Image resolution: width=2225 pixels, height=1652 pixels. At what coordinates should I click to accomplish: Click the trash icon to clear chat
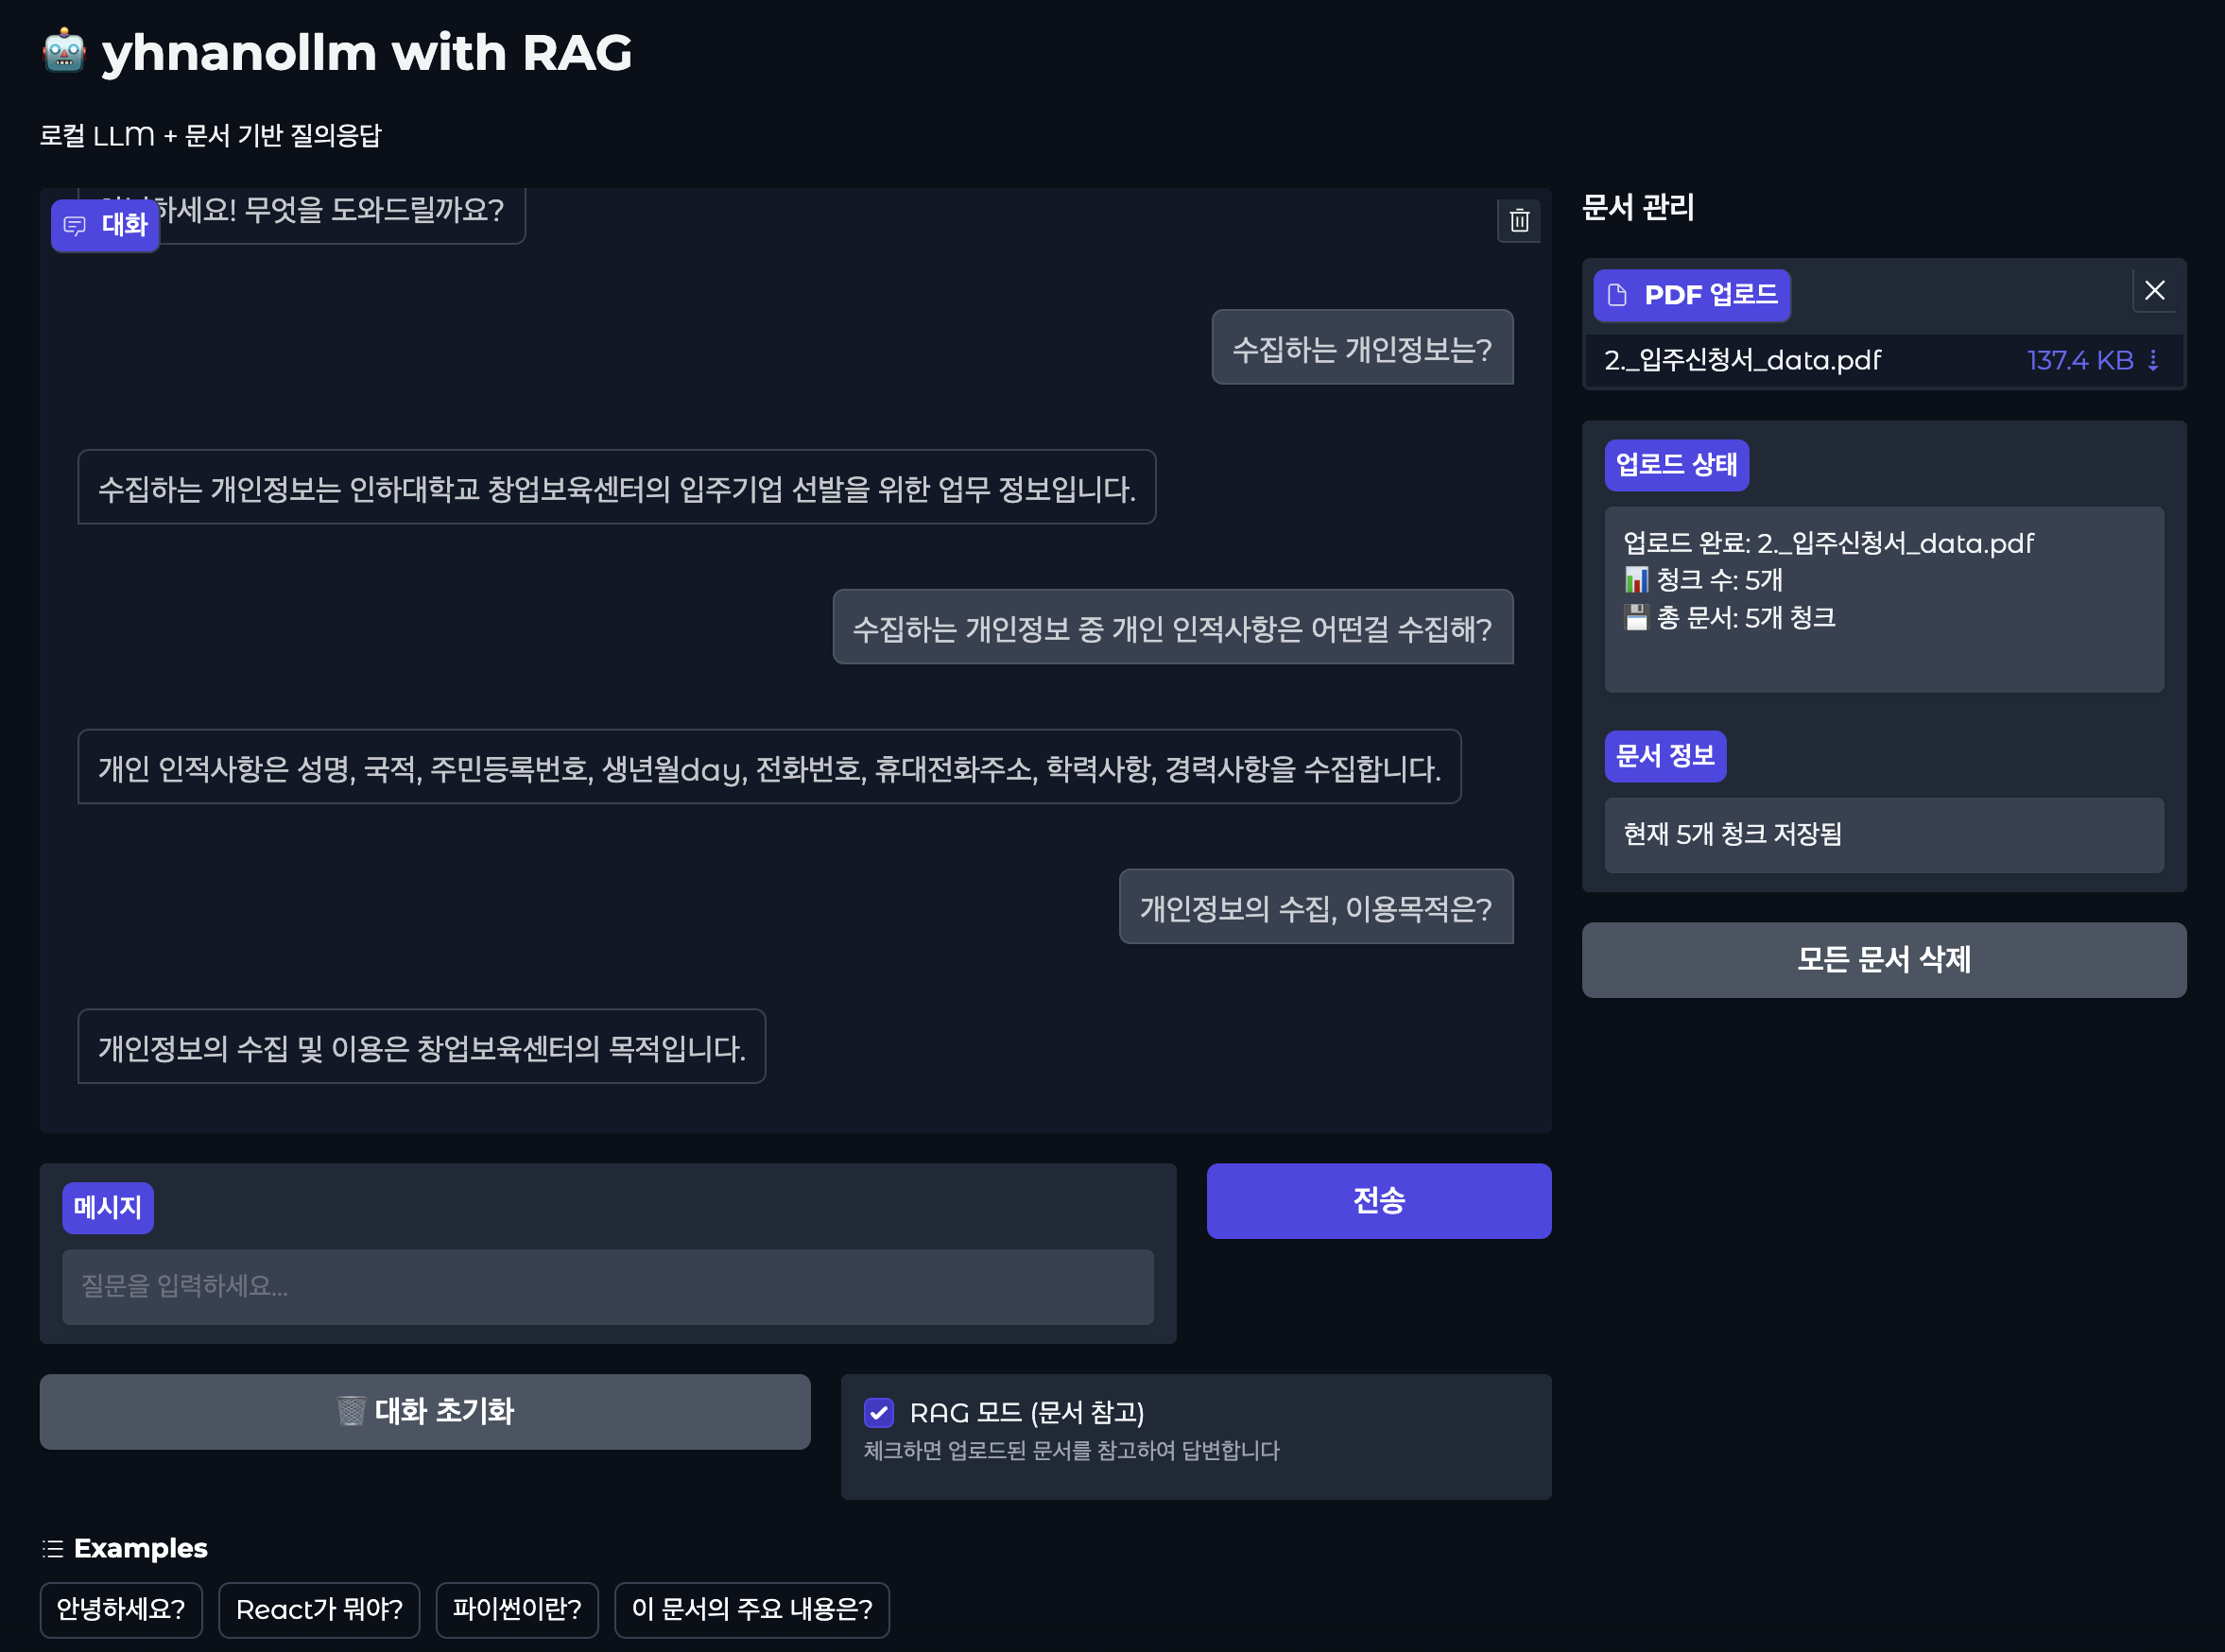click(x=1518, y=221)
